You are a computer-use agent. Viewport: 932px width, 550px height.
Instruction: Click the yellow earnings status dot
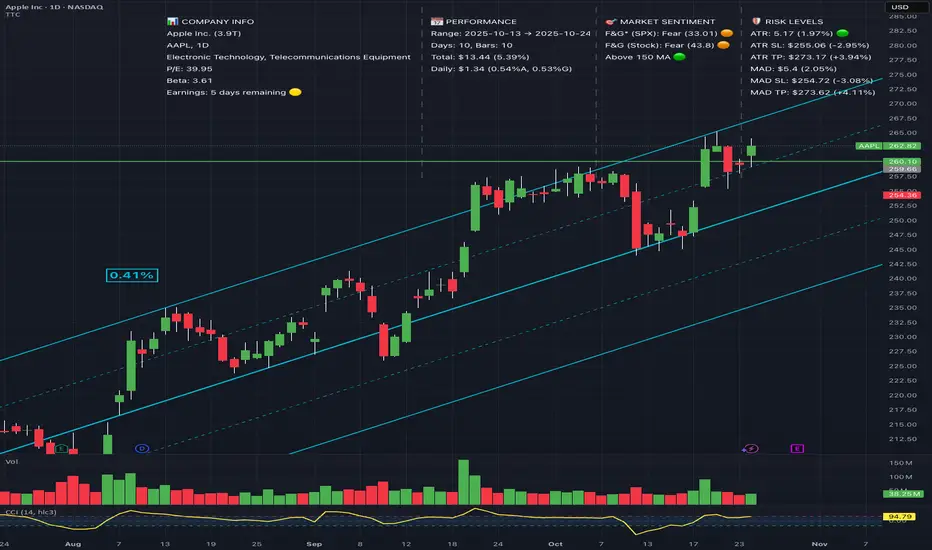click(x=295, y=92)
